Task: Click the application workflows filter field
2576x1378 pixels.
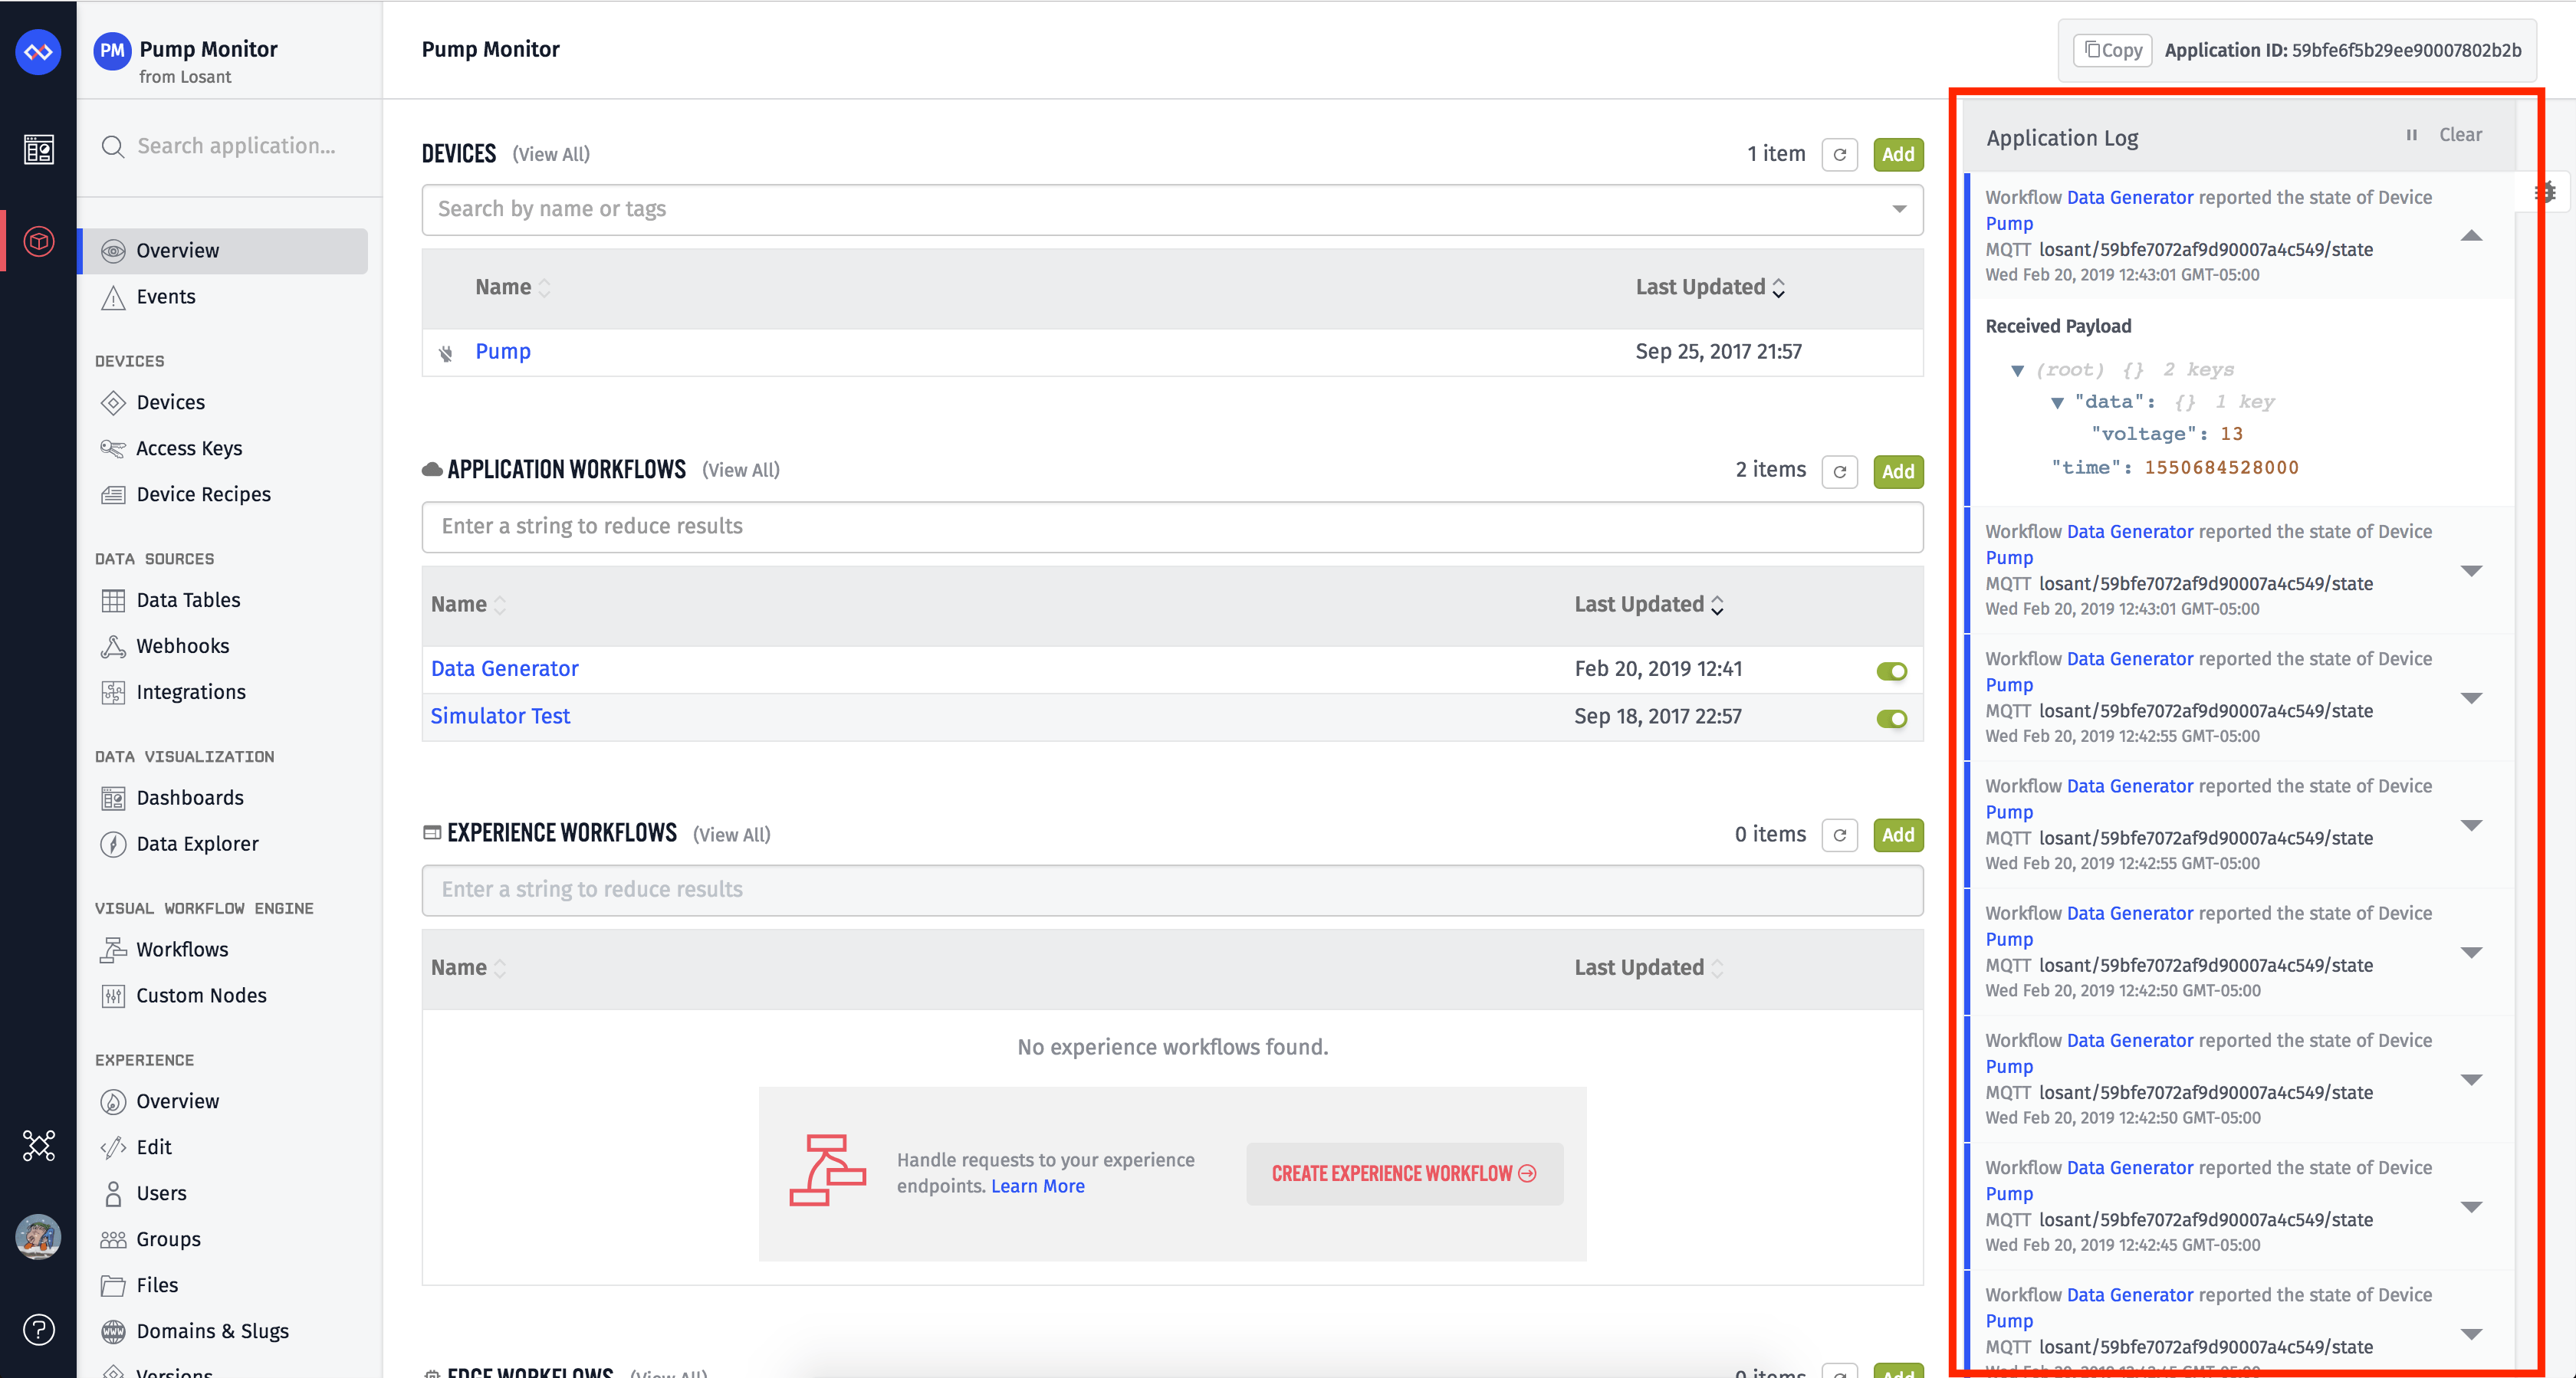Action: tap(1172, 526)
